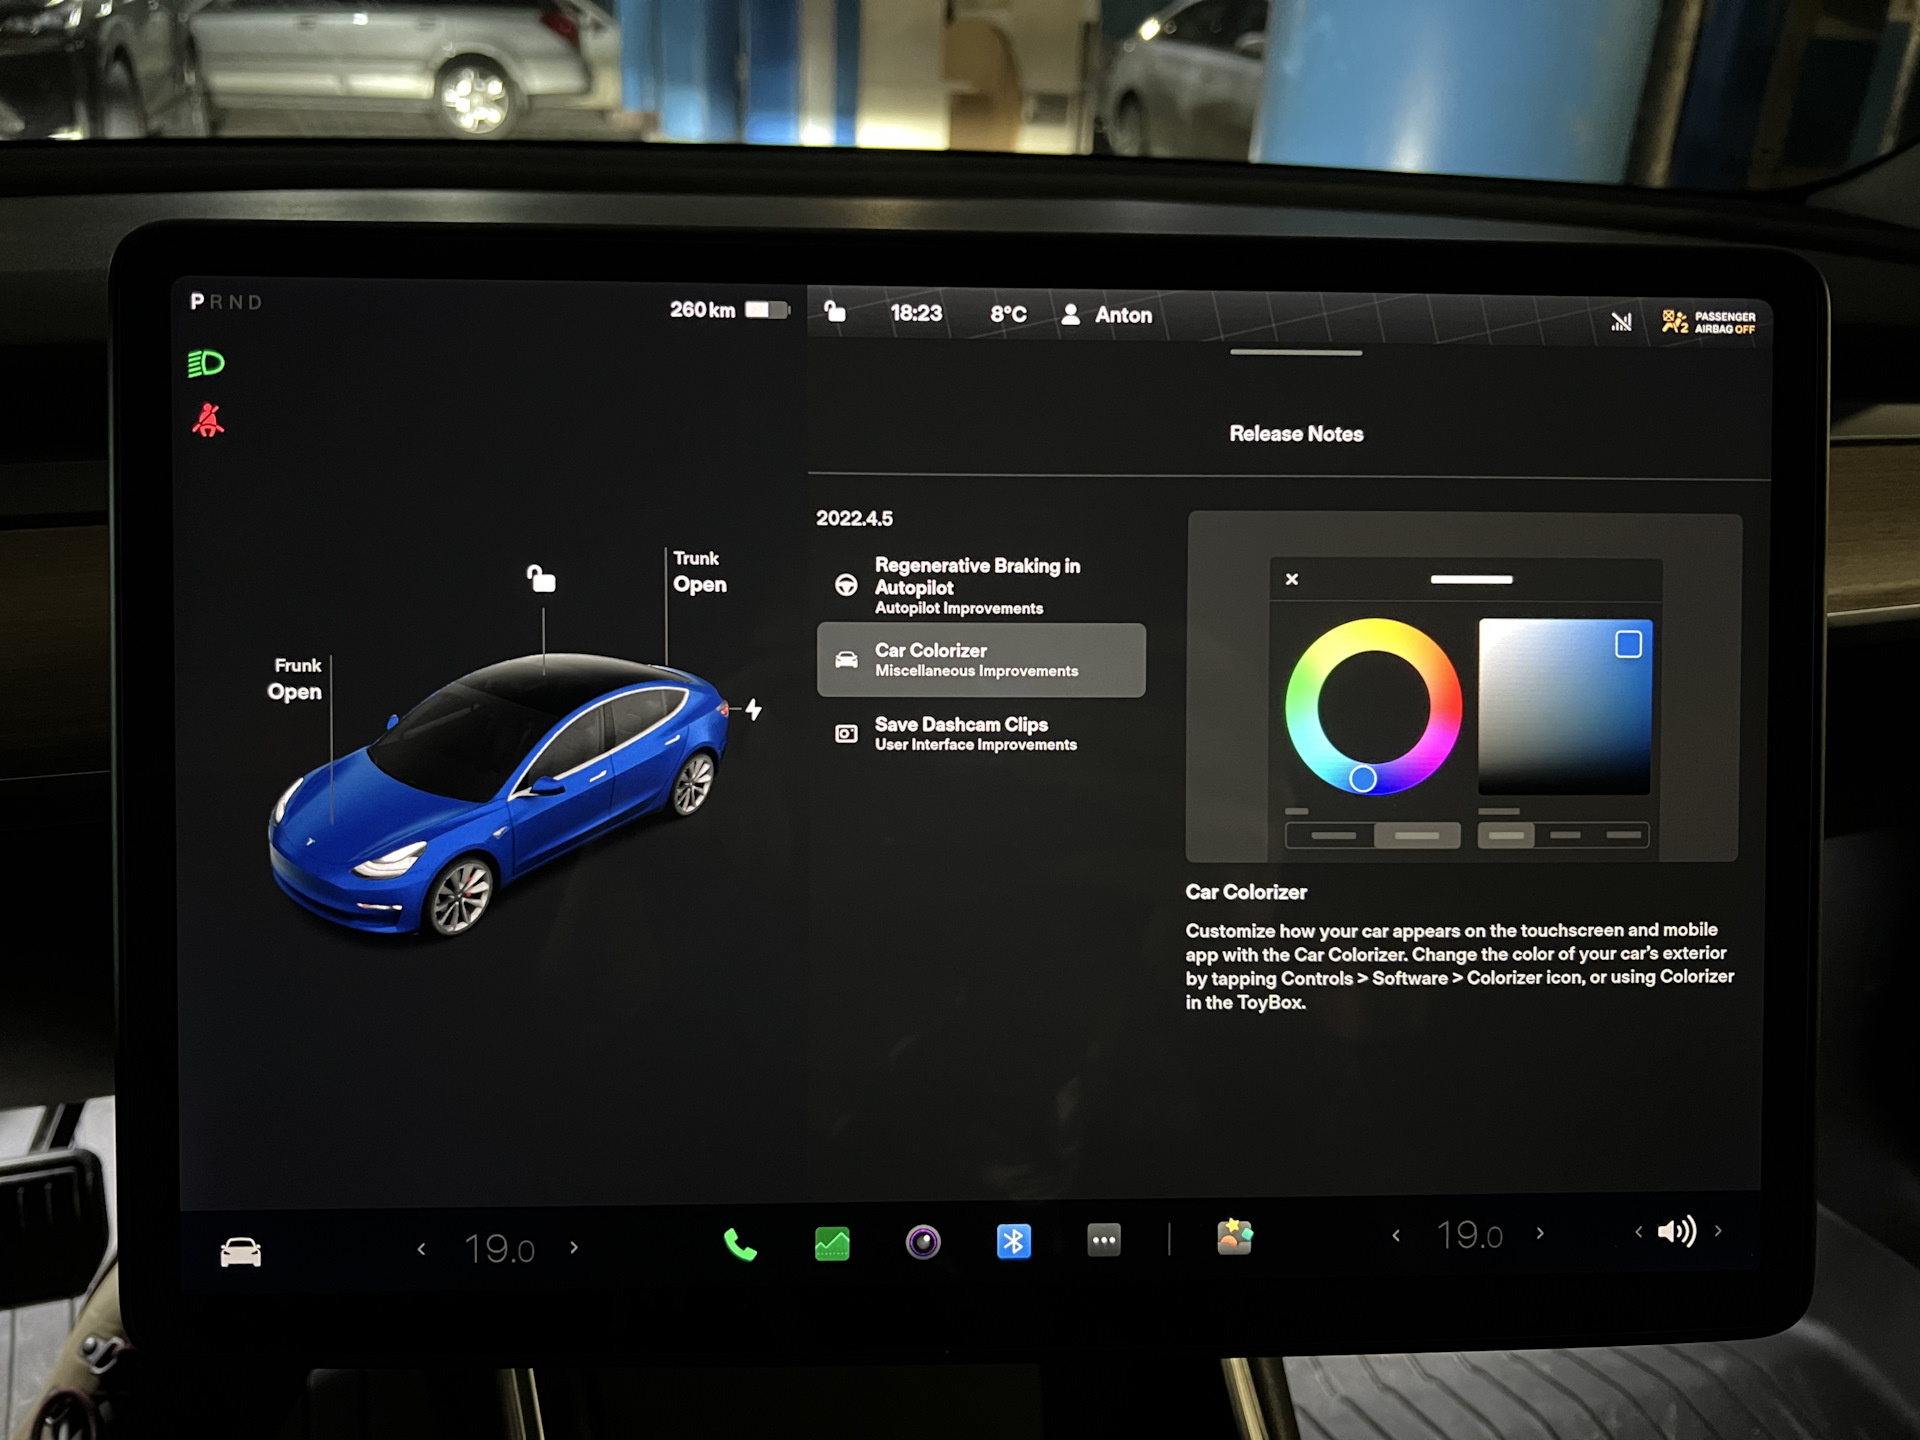Tap the speaker volume icon
Screen dimensions: 1920x1440
pyautogui.click(x=1678, y=1233)
